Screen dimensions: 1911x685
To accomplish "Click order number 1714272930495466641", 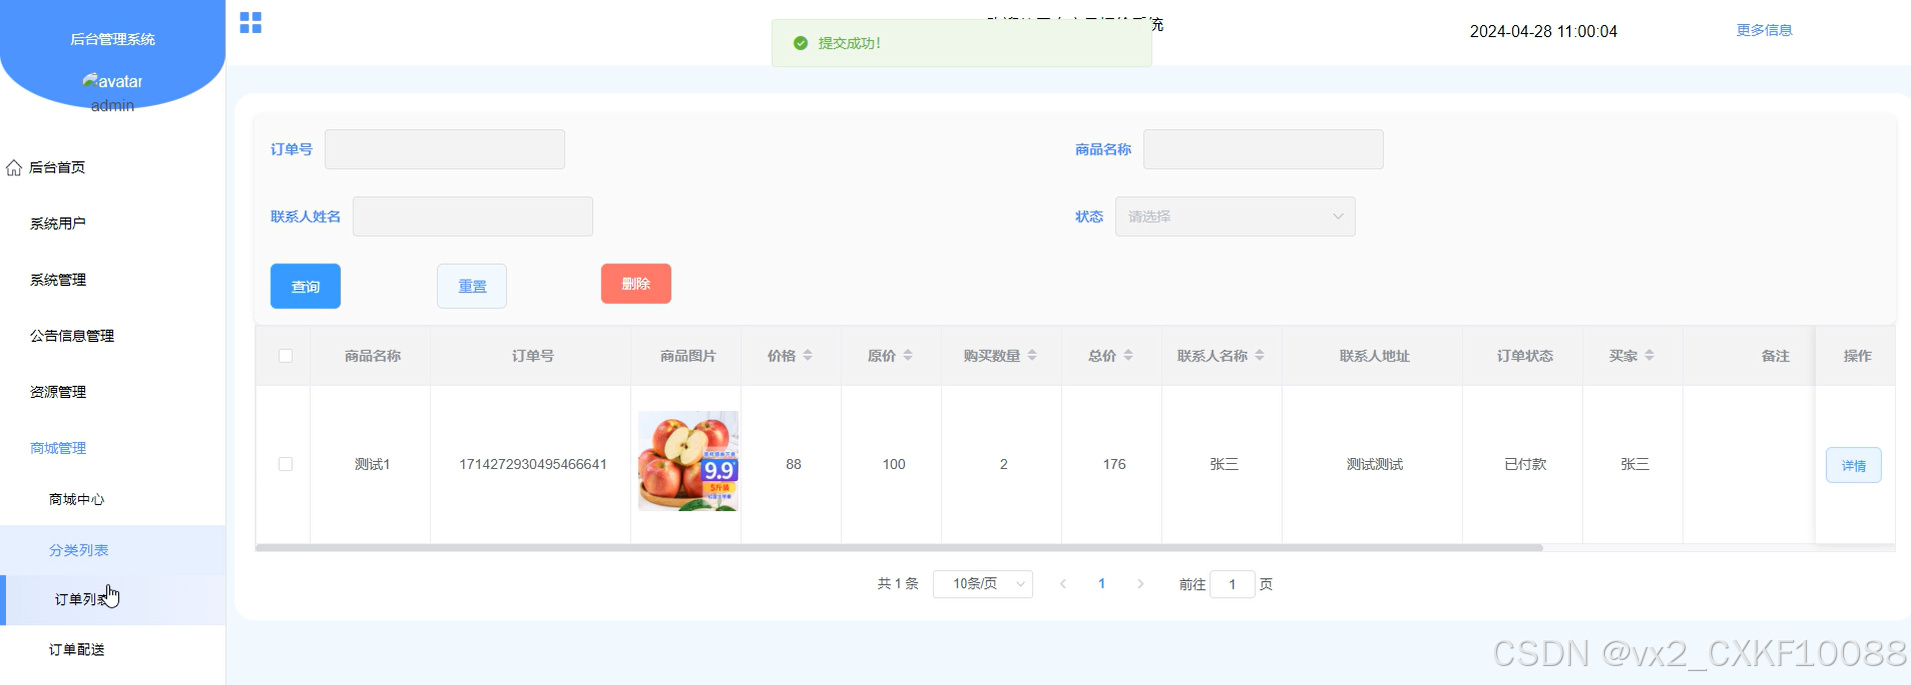I will pos(533,464).
